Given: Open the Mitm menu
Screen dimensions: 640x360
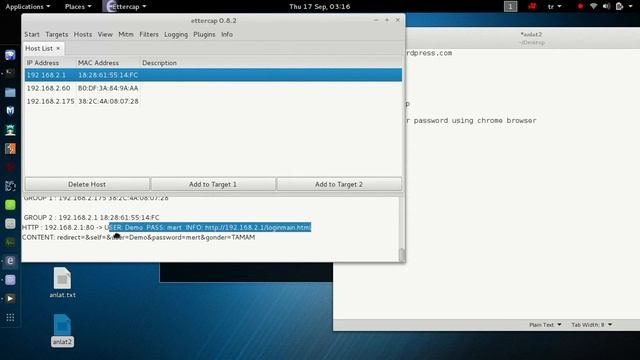Looking at the screenshot, I should click(x=126, y=34).
